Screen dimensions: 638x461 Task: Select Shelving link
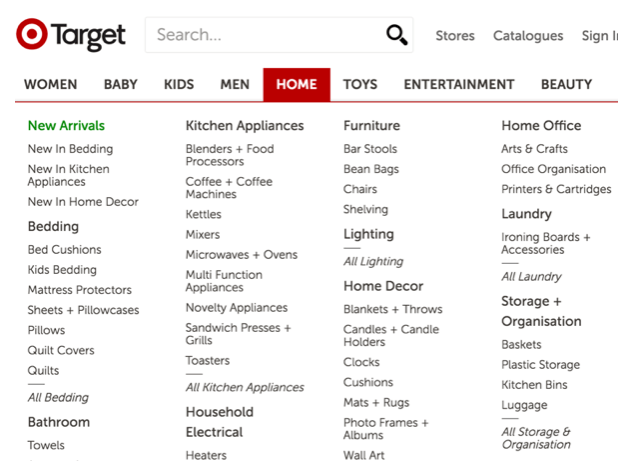[x=366, y=210]
